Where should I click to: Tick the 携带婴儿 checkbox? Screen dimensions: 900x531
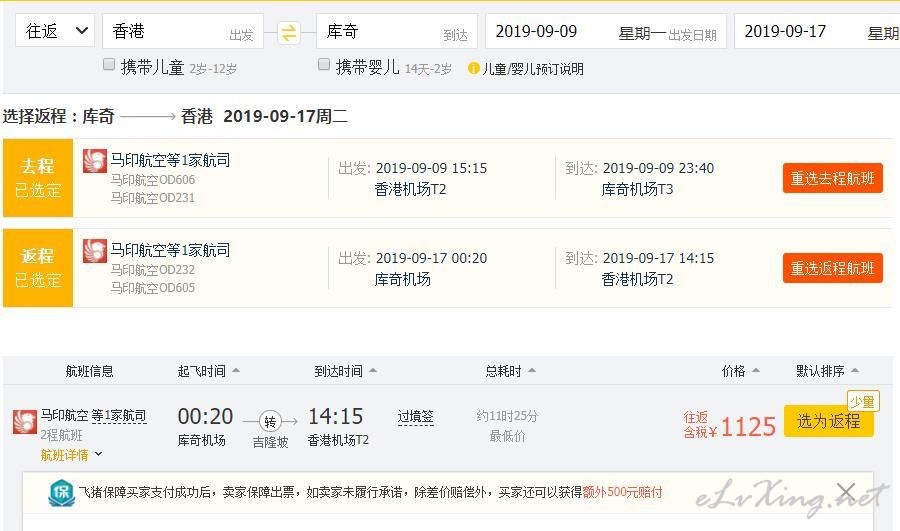324,65
